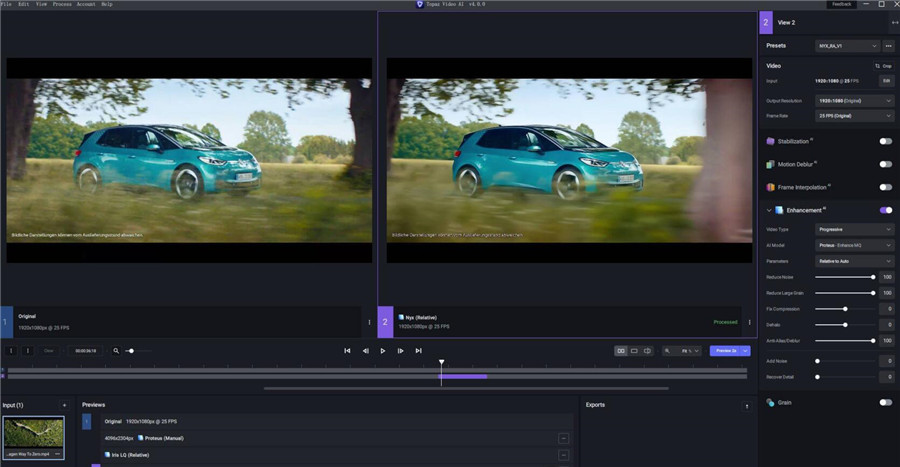
Task: Enable the Grain toggle
Action: pyautogui.click(x=886, y=402)
